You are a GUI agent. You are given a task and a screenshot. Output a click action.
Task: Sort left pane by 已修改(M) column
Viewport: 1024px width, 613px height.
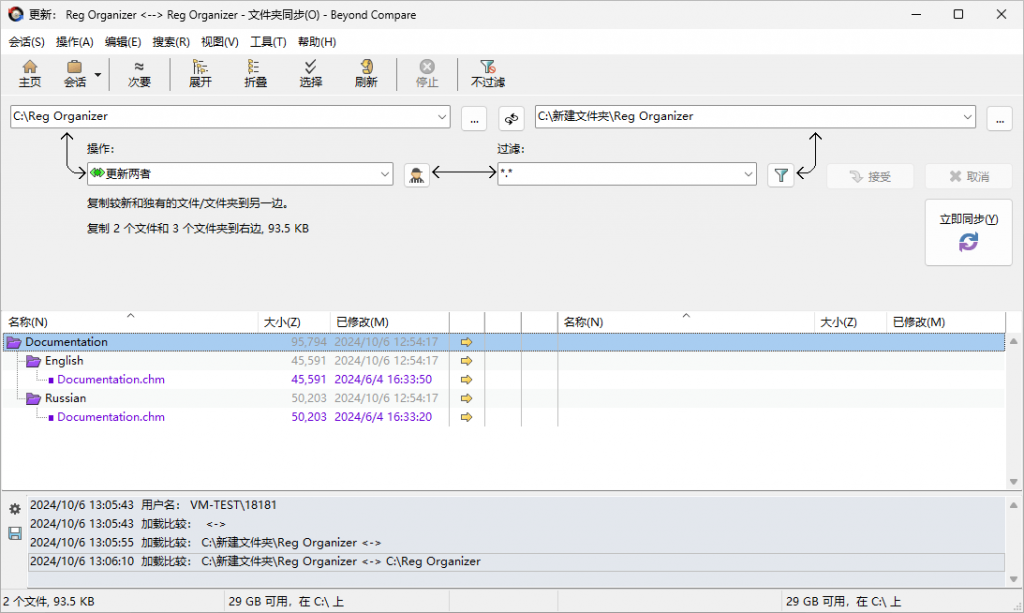(390, 322)
